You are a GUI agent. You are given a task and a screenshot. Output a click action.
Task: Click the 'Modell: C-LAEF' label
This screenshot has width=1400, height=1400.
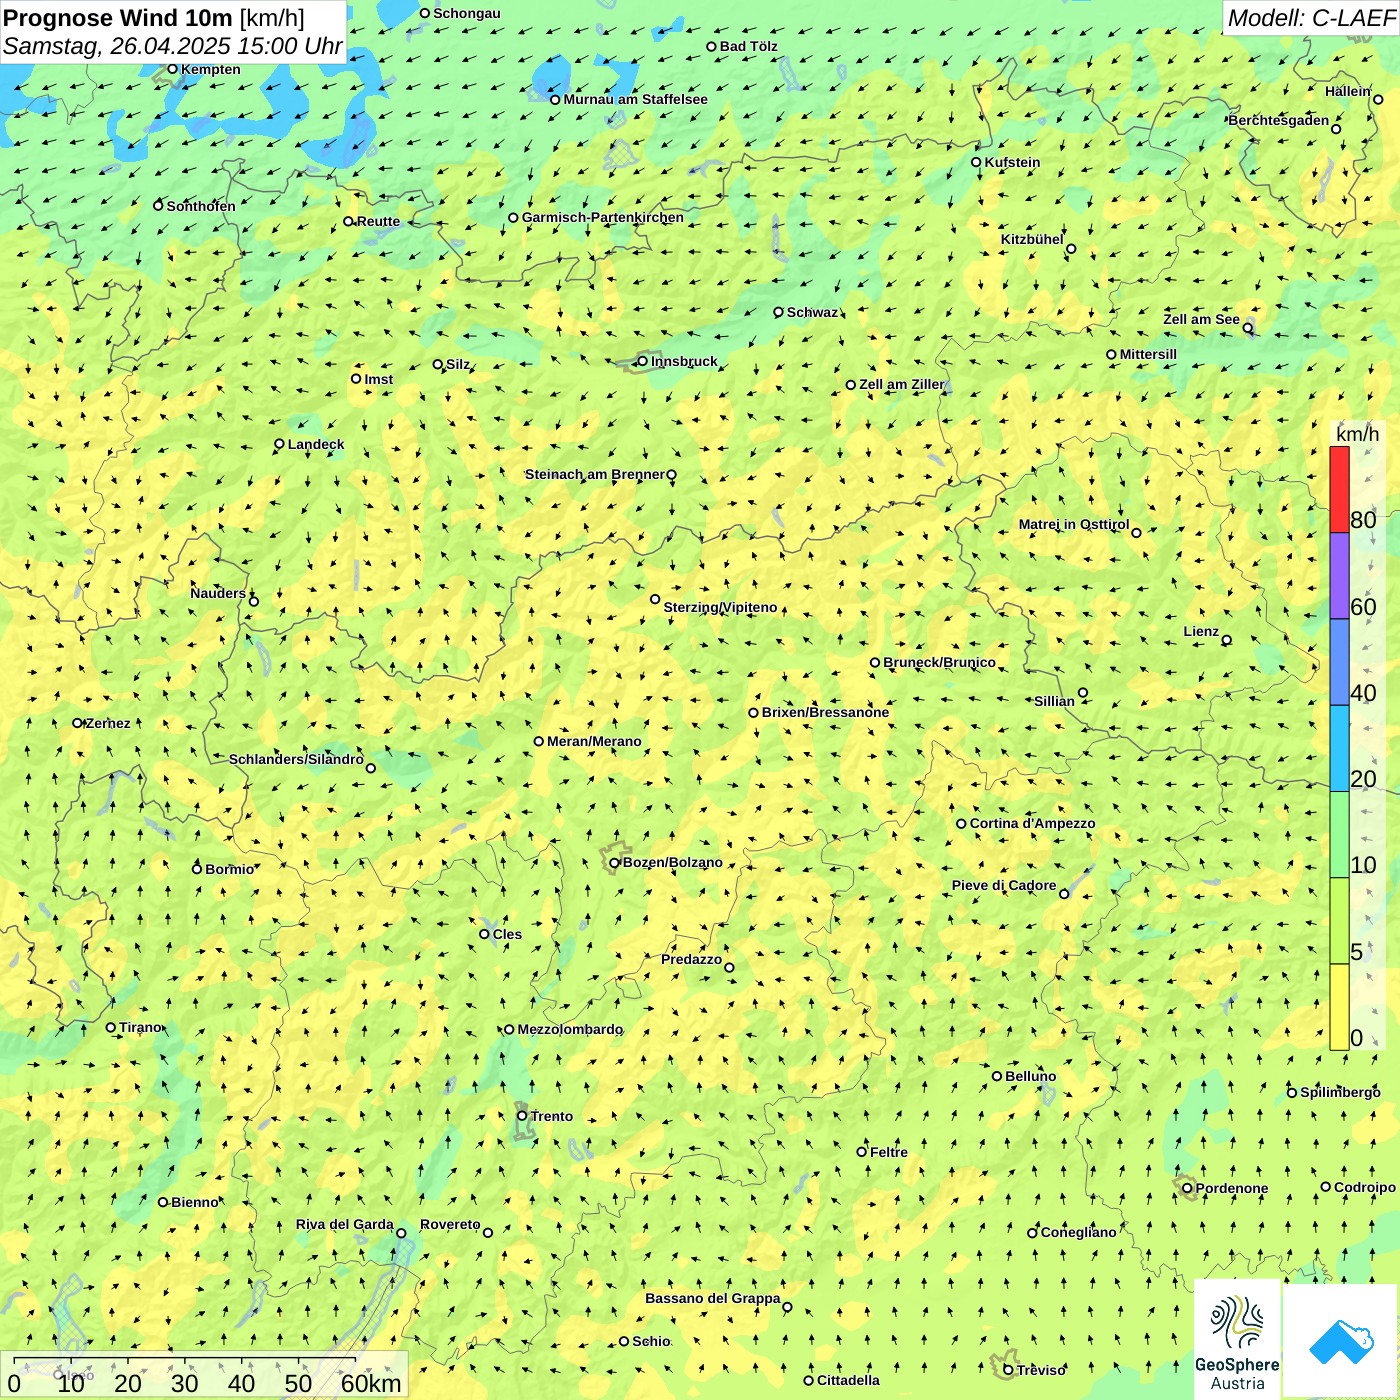click(1311, 18)
